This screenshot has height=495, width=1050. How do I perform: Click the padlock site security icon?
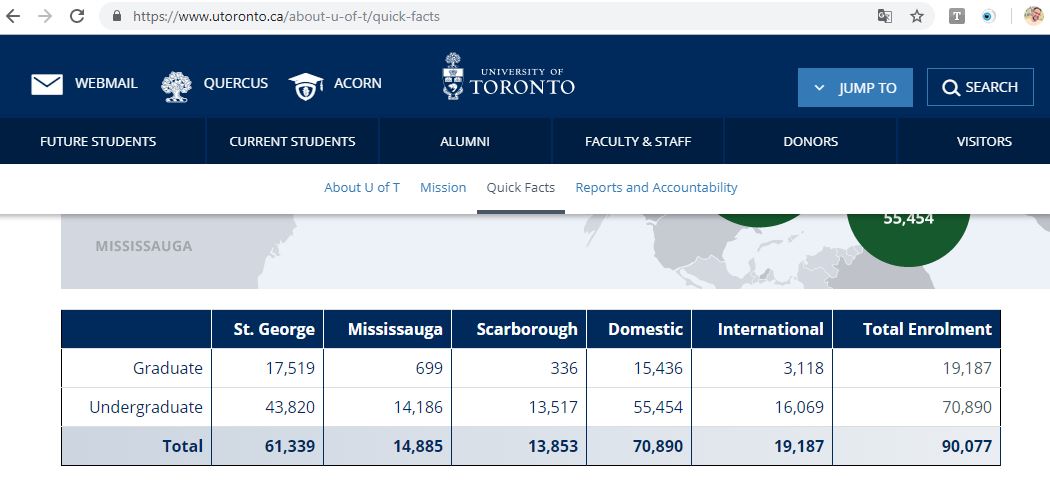point(117,16)
